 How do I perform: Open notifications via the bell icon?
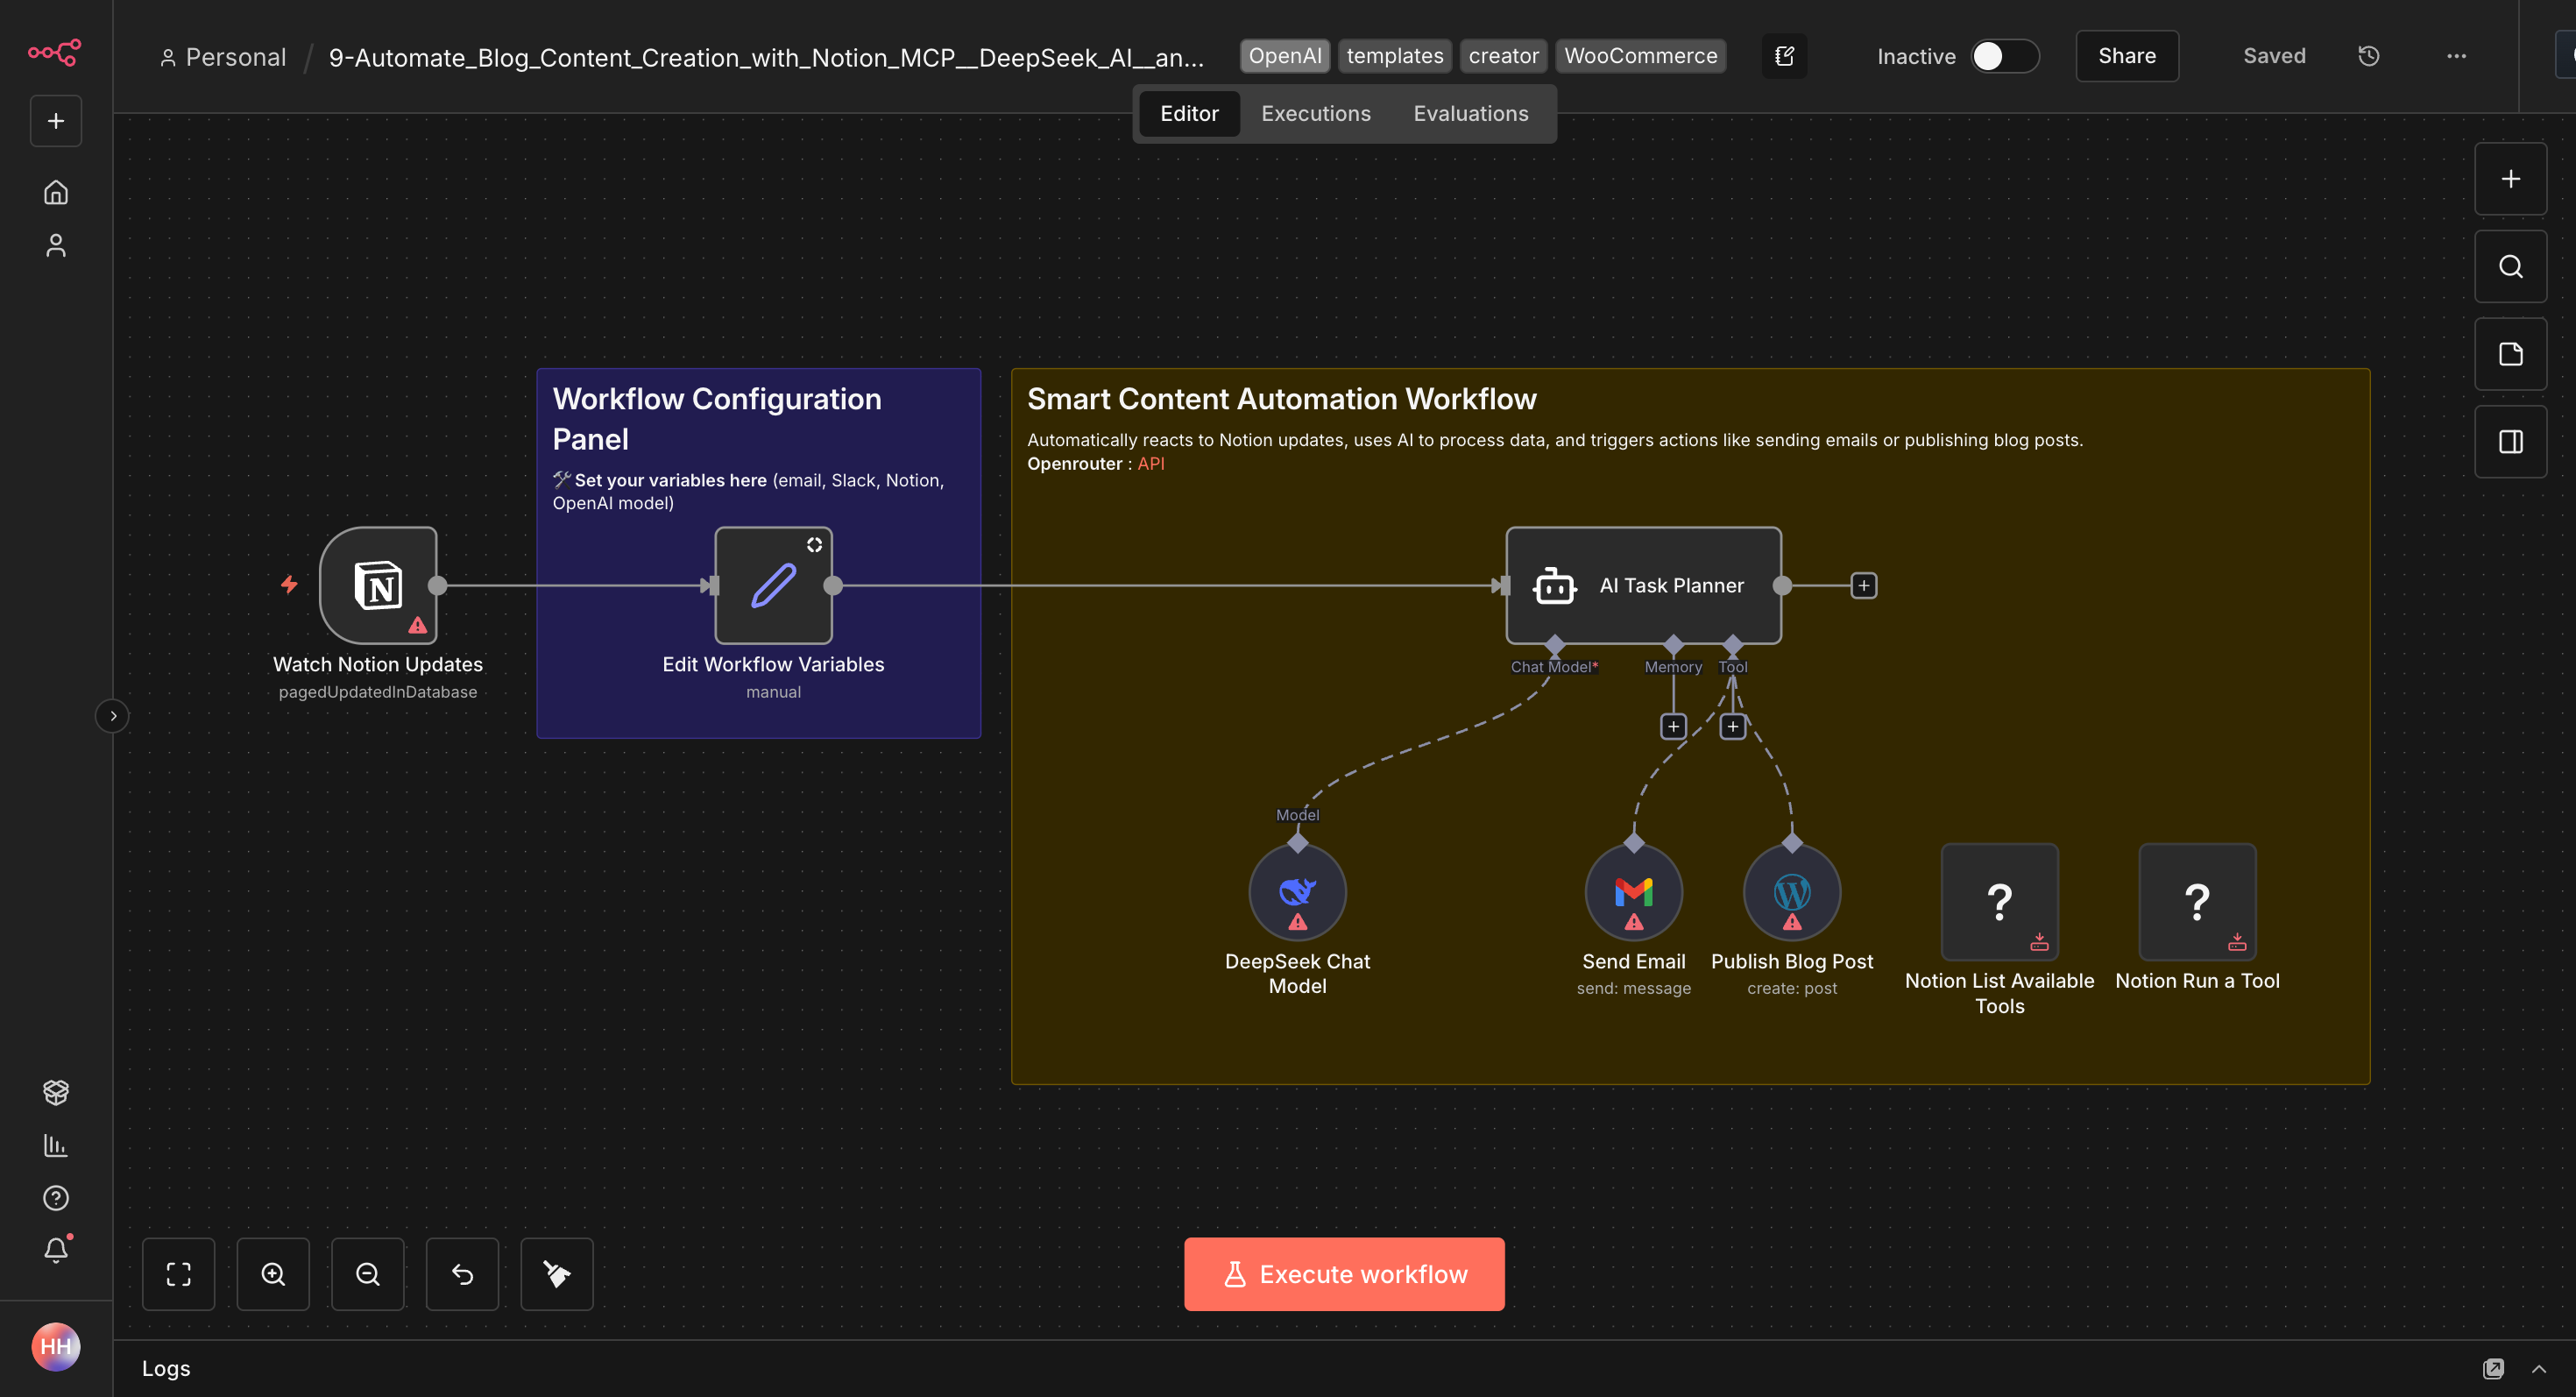point(56,1249)
